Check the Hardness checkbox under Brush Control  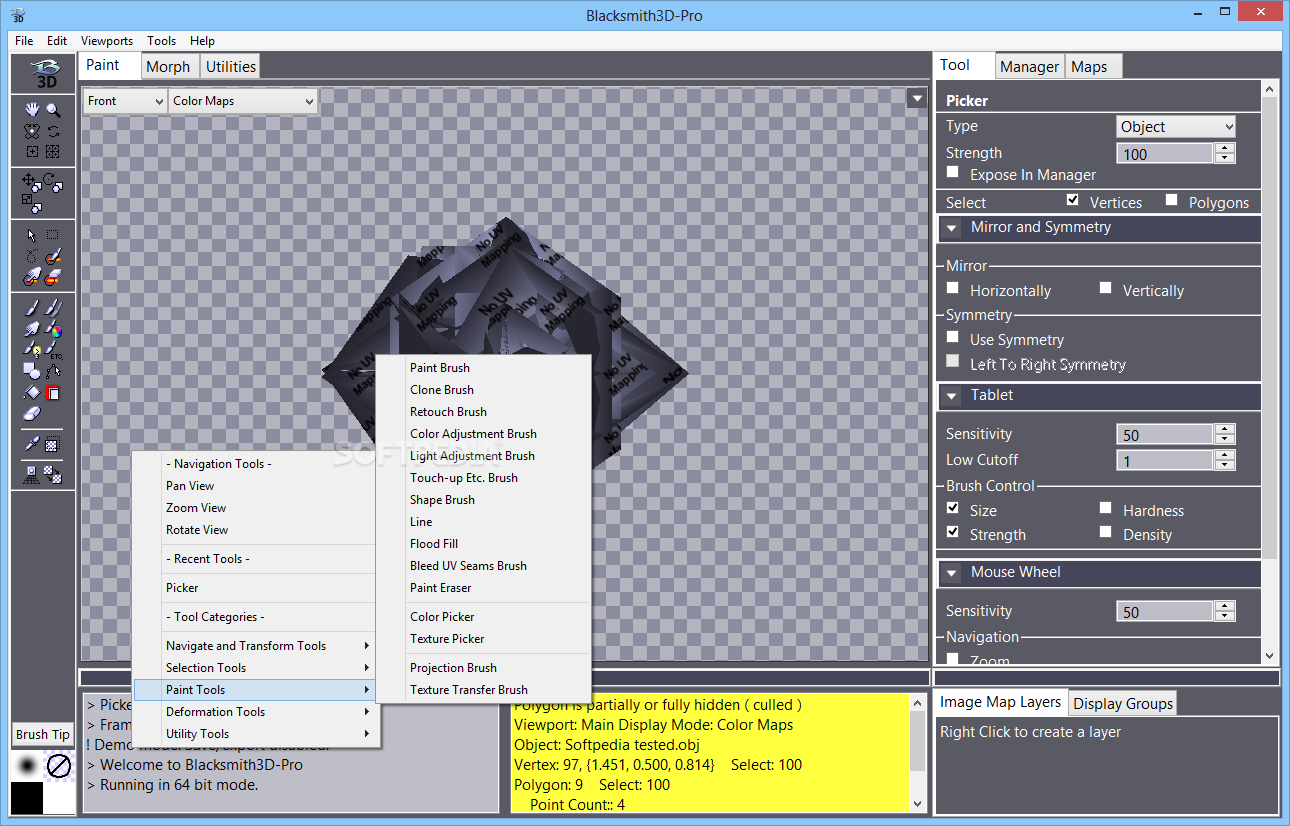[x=1105, y=509]
